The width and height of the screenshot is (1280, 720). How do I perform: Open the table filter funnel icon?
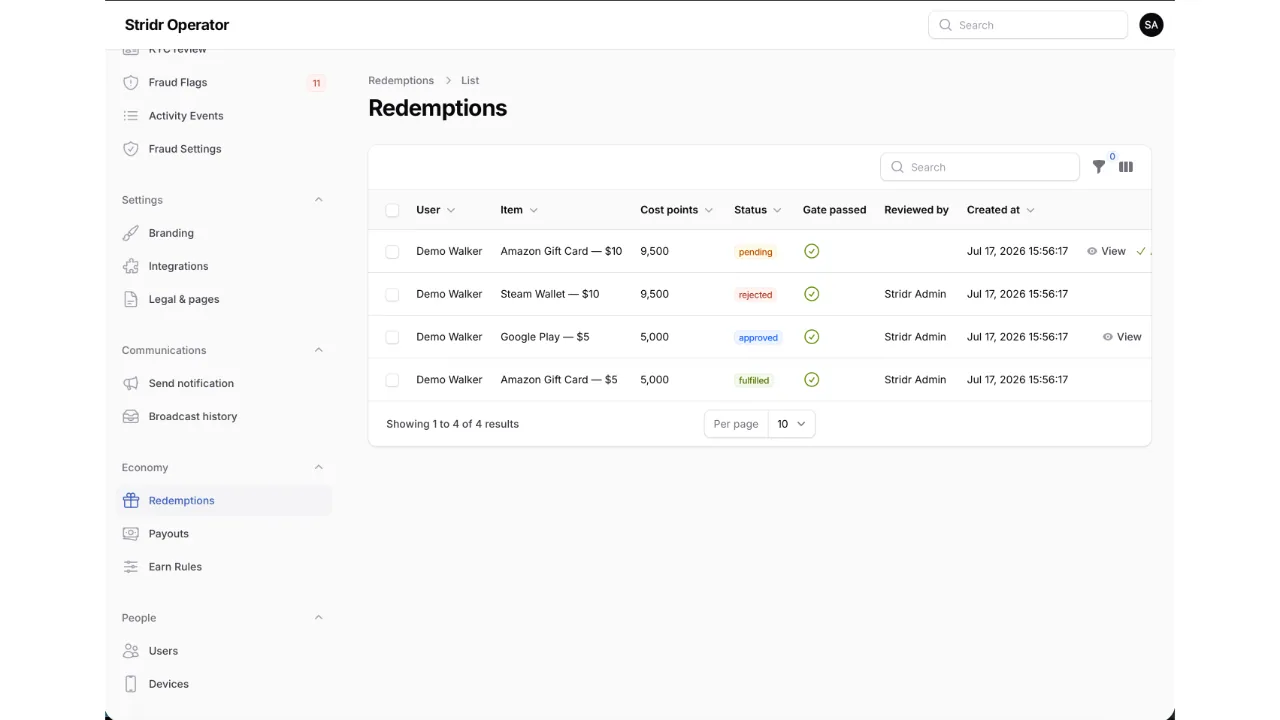coord(1099,167)
